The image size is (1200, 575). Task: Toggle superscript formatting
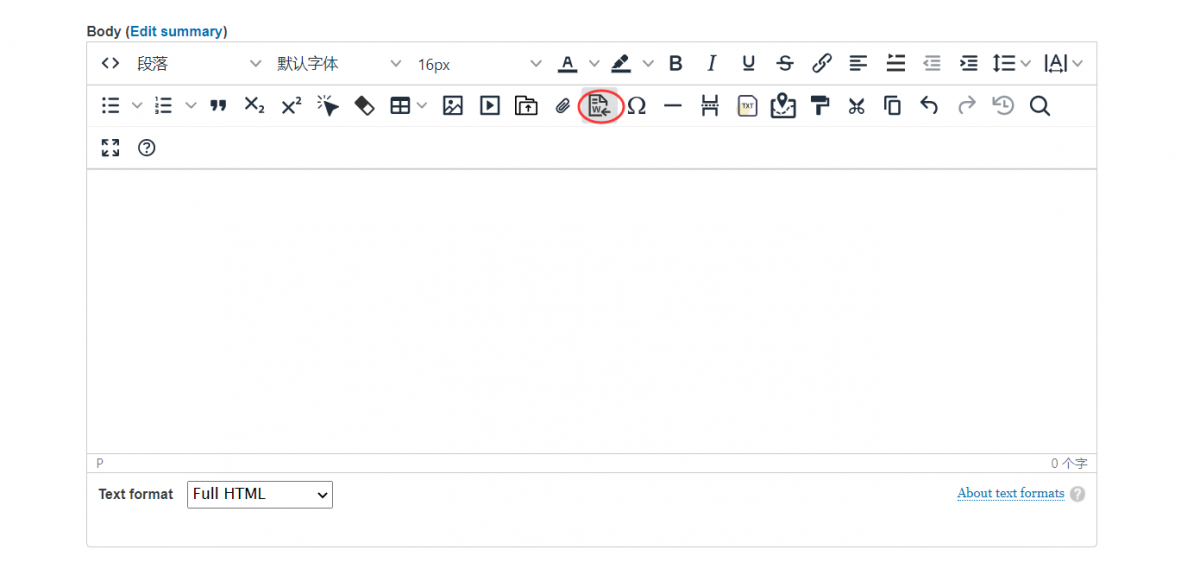(x=291, y=106)
